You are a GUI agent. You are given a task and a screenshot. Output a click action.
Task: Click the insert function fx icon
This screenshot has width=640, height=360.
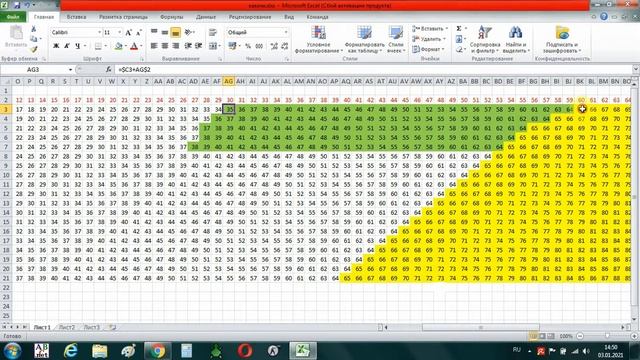[x=108, y=70]
